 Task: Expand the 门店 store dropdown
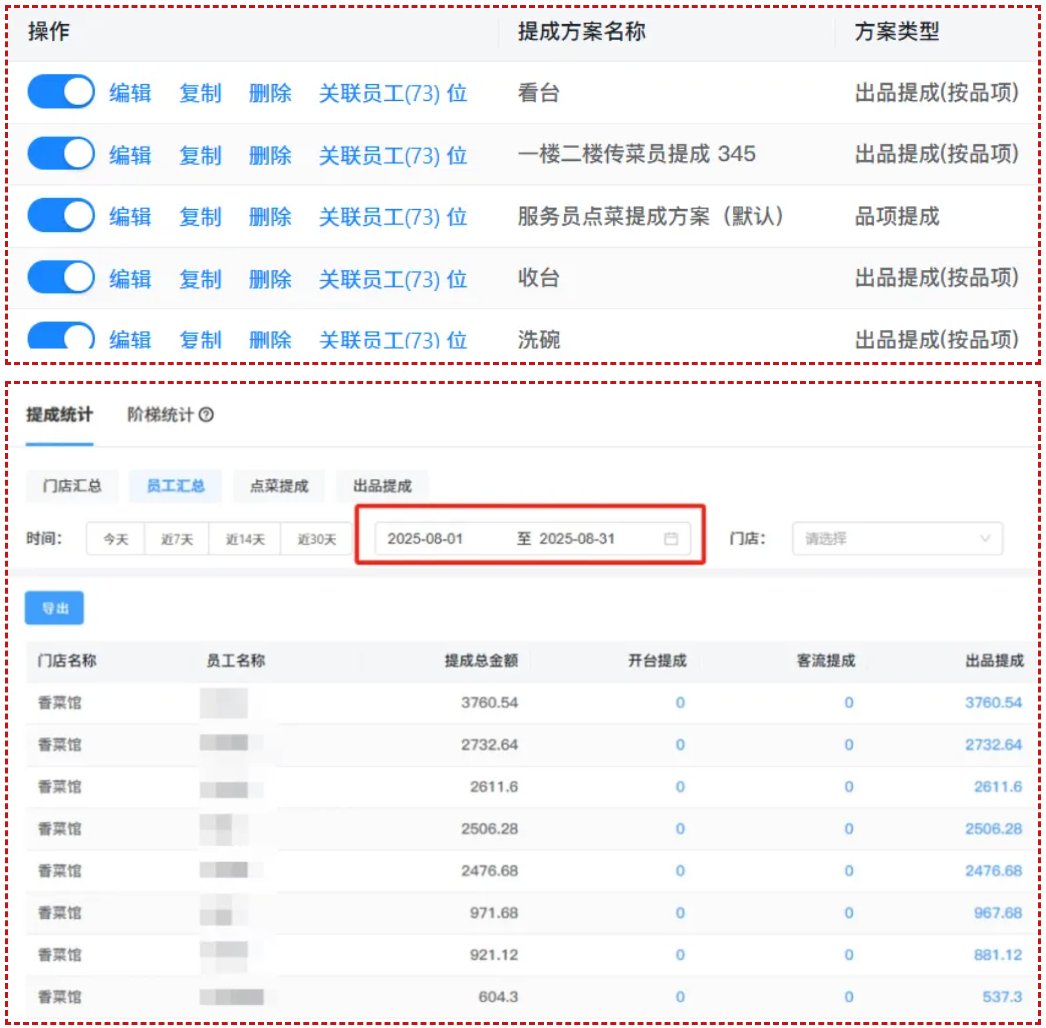(x=896, y=539)
